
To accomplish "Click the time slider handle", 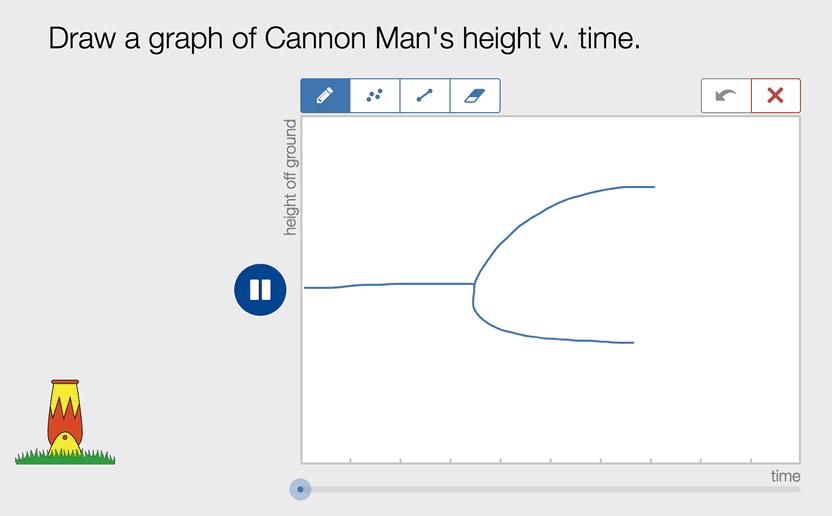I will point(300,489).
